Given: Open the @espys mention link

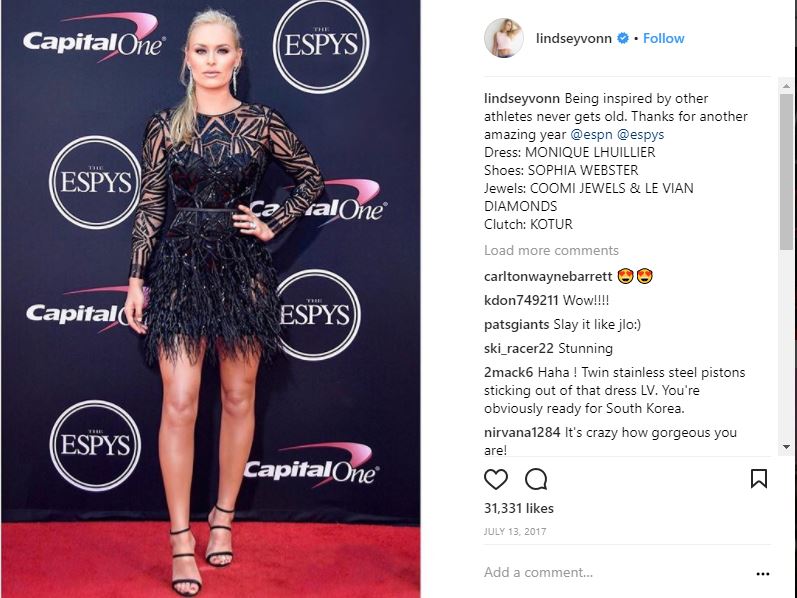Looking at the screenshot, I should pyautogui.click(x=640, y=134).
